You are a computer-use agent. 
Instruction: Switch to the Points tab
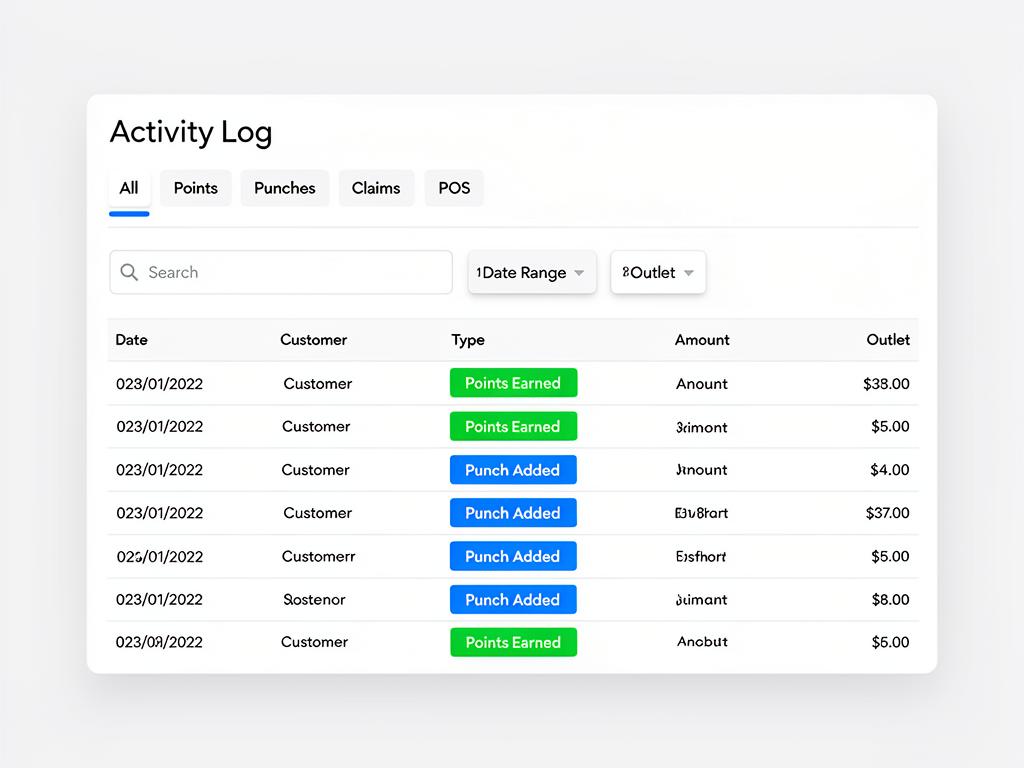(x=195, y=188)
